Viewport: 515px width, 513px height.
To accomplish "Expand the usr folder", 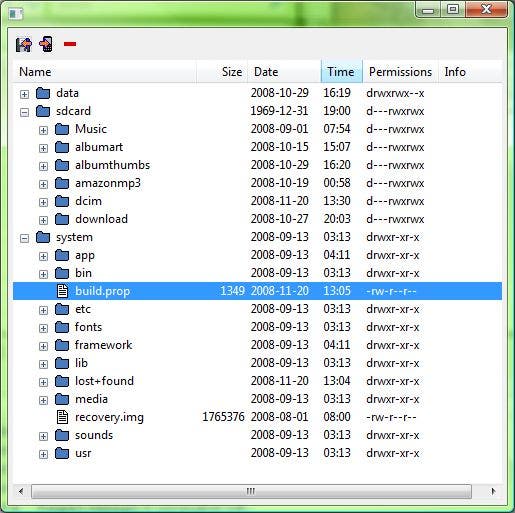I will pyautogui.click(x=43, y=454).
